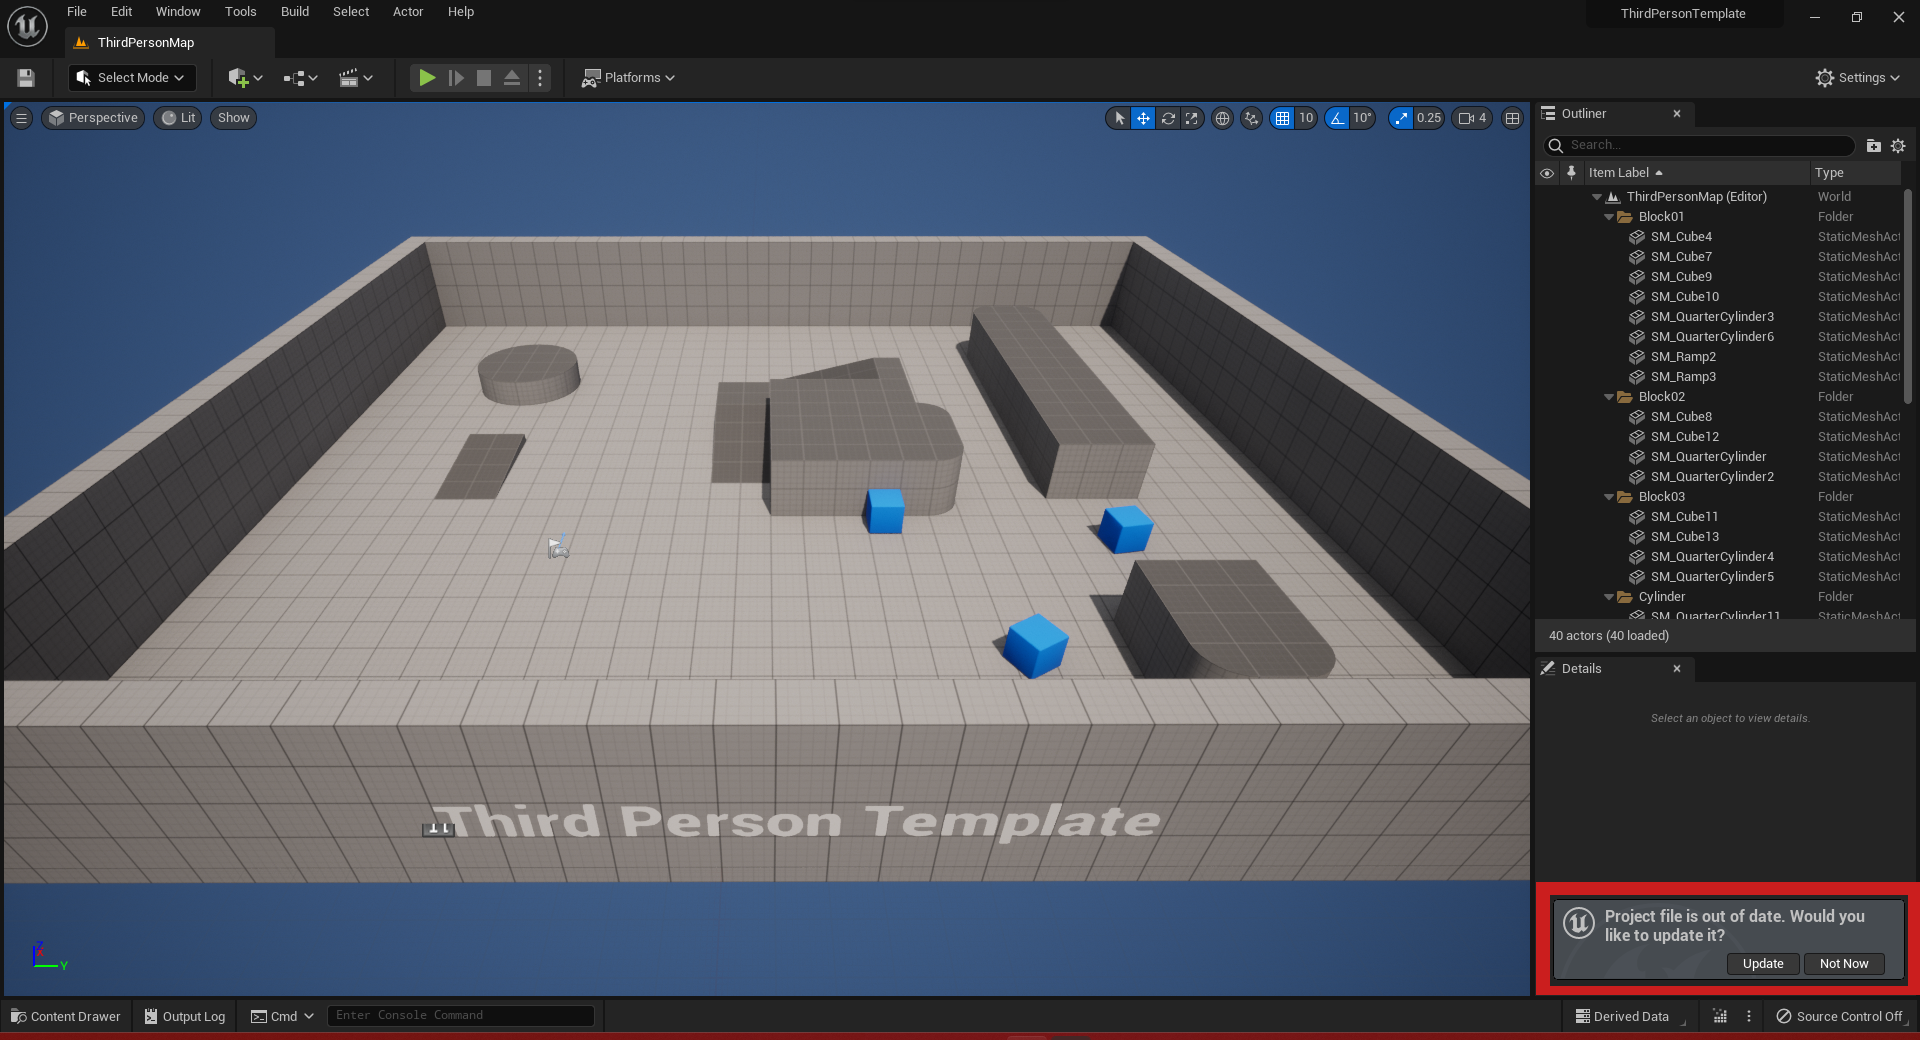The image size is (1920, 1040).
Task: Collapse the Block03 folder
Action: [1609, 497]
